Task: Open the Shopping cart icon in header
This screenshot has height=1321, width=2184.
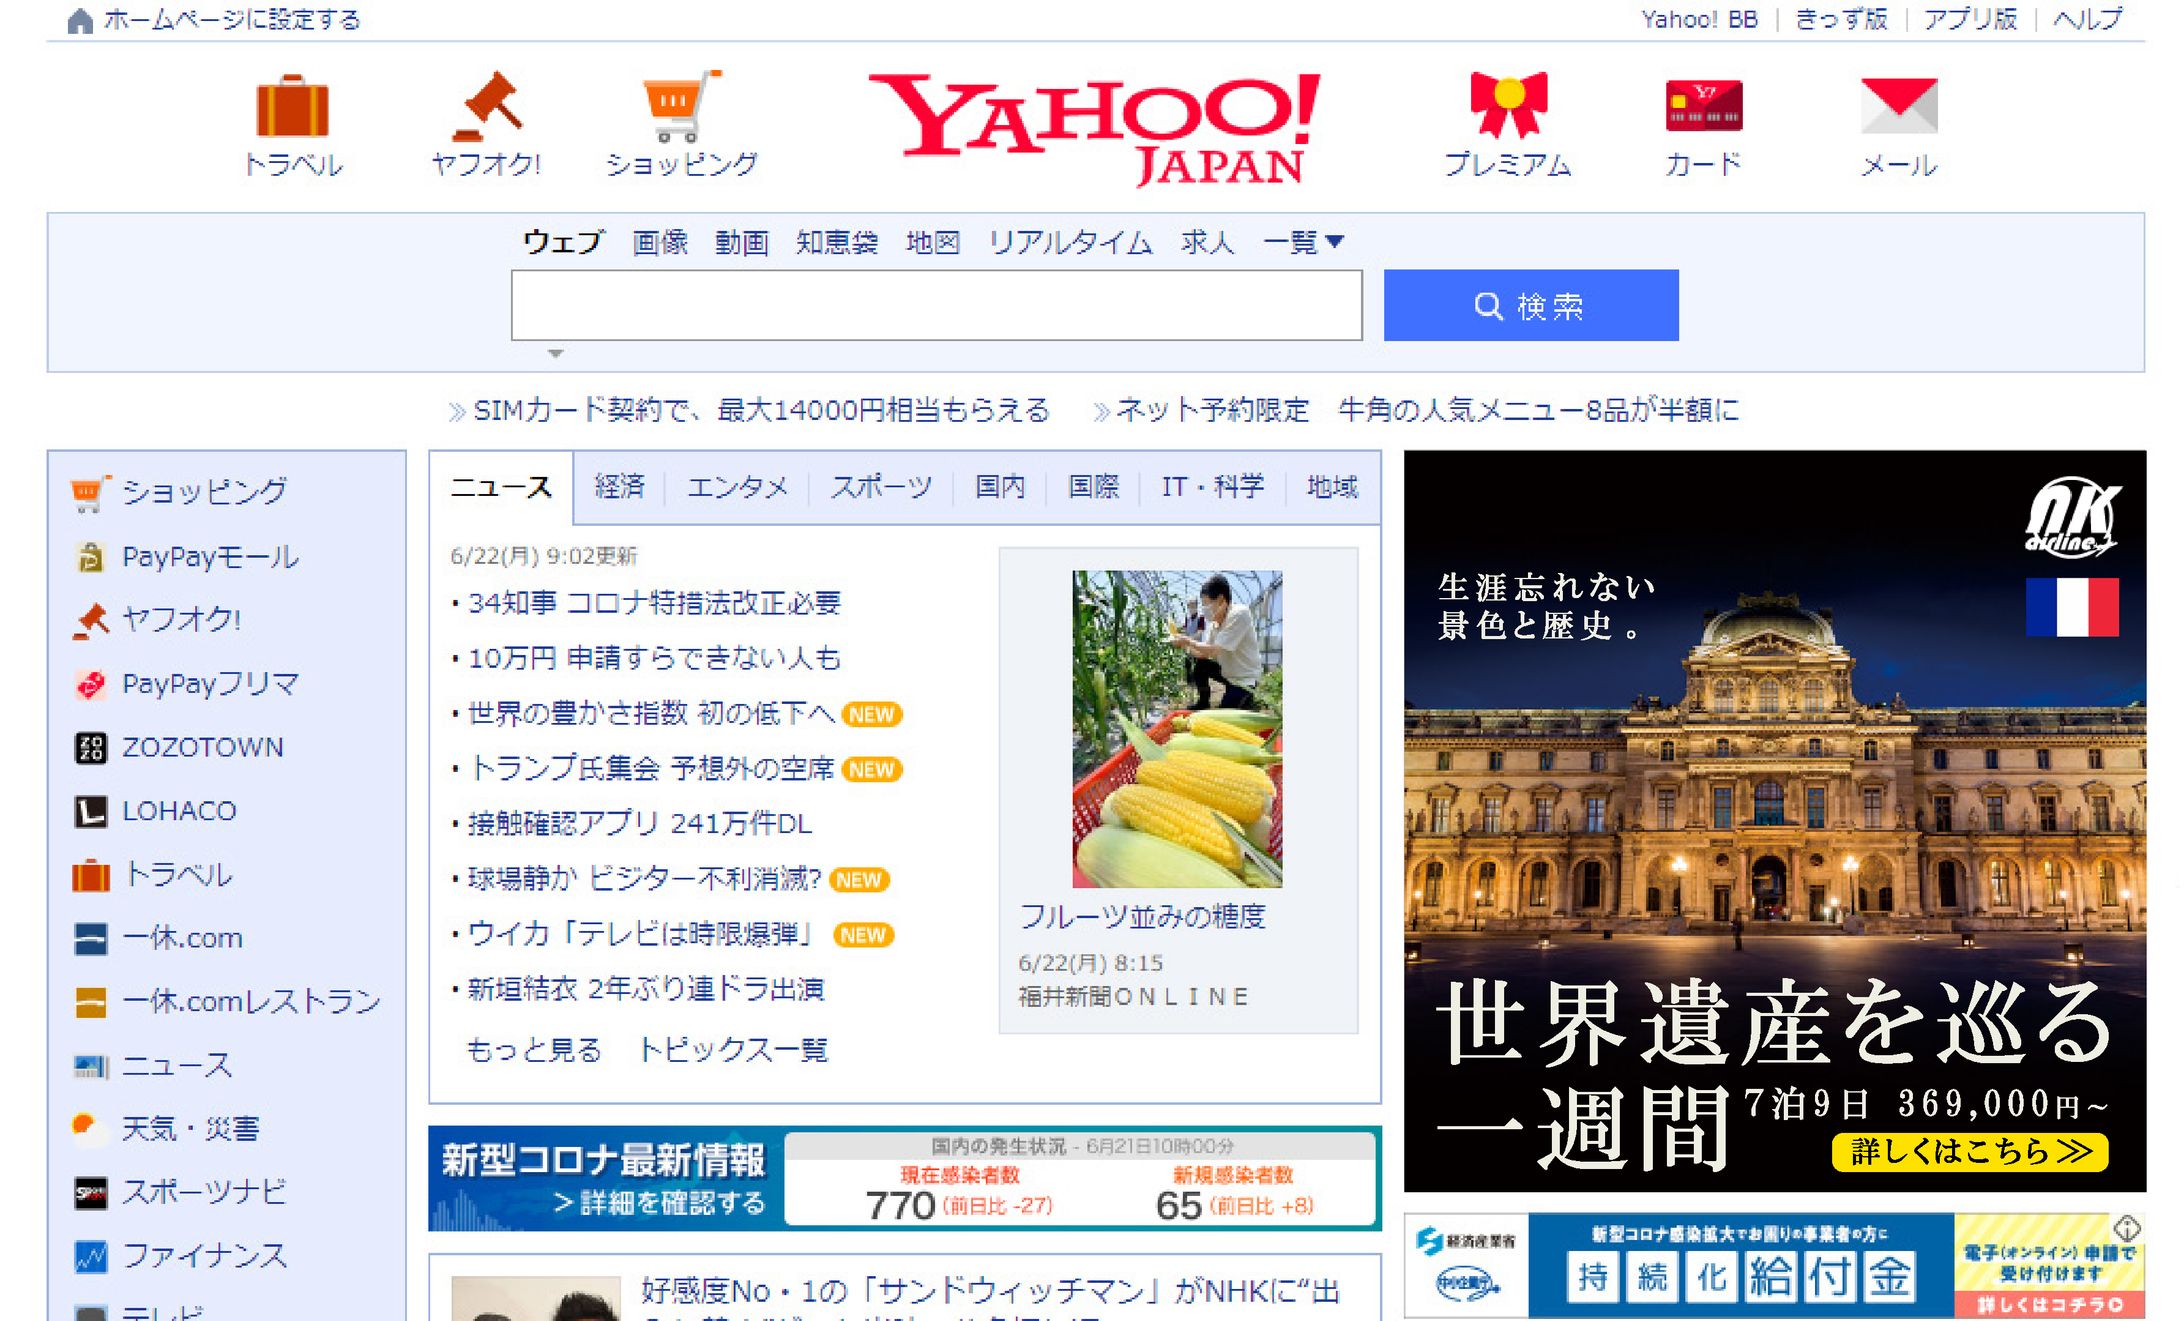Action: pyautogui.click(x=681, y=105)
